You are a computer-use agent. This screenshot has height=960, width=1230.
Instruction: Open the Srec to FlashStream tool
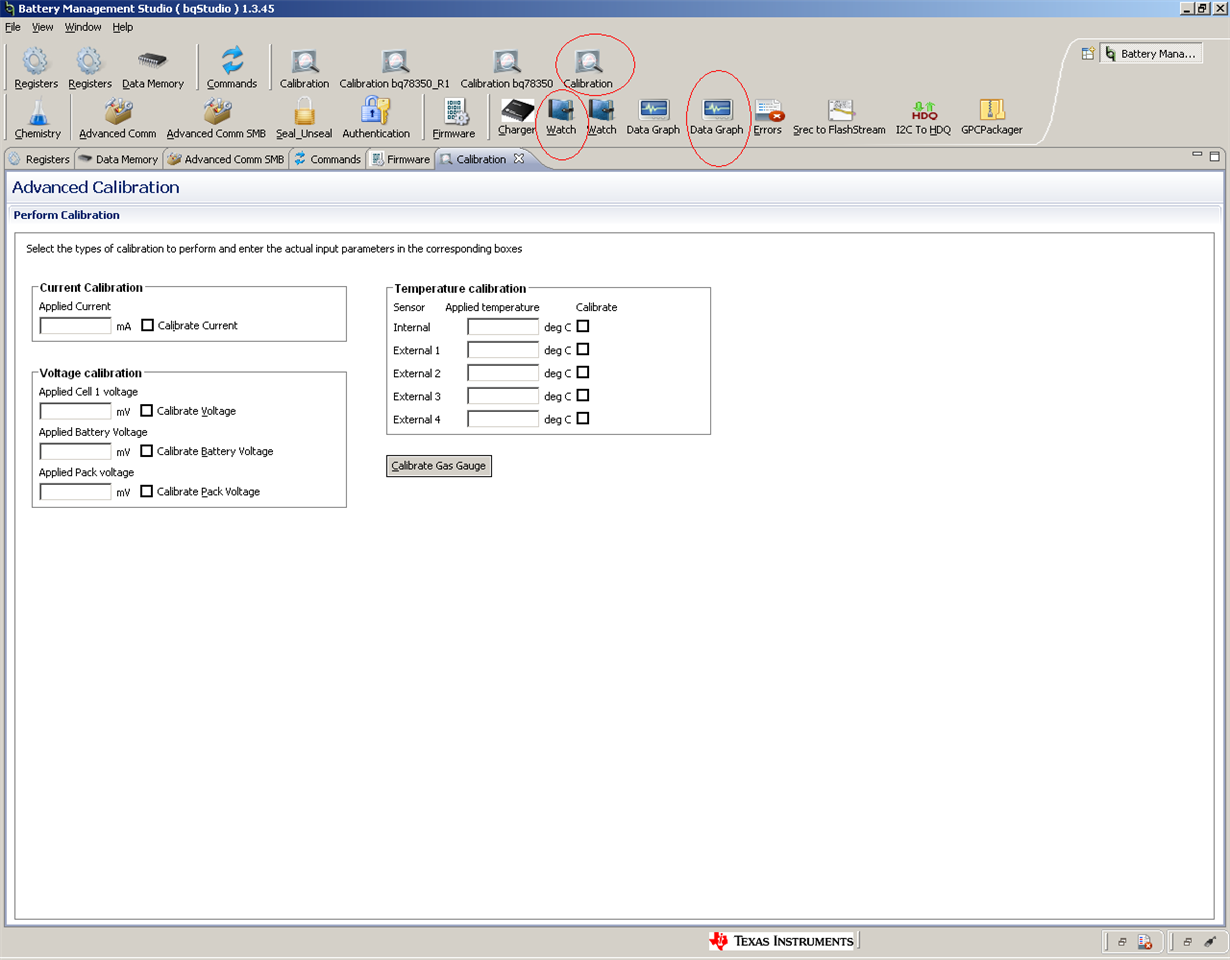(839, 117)
